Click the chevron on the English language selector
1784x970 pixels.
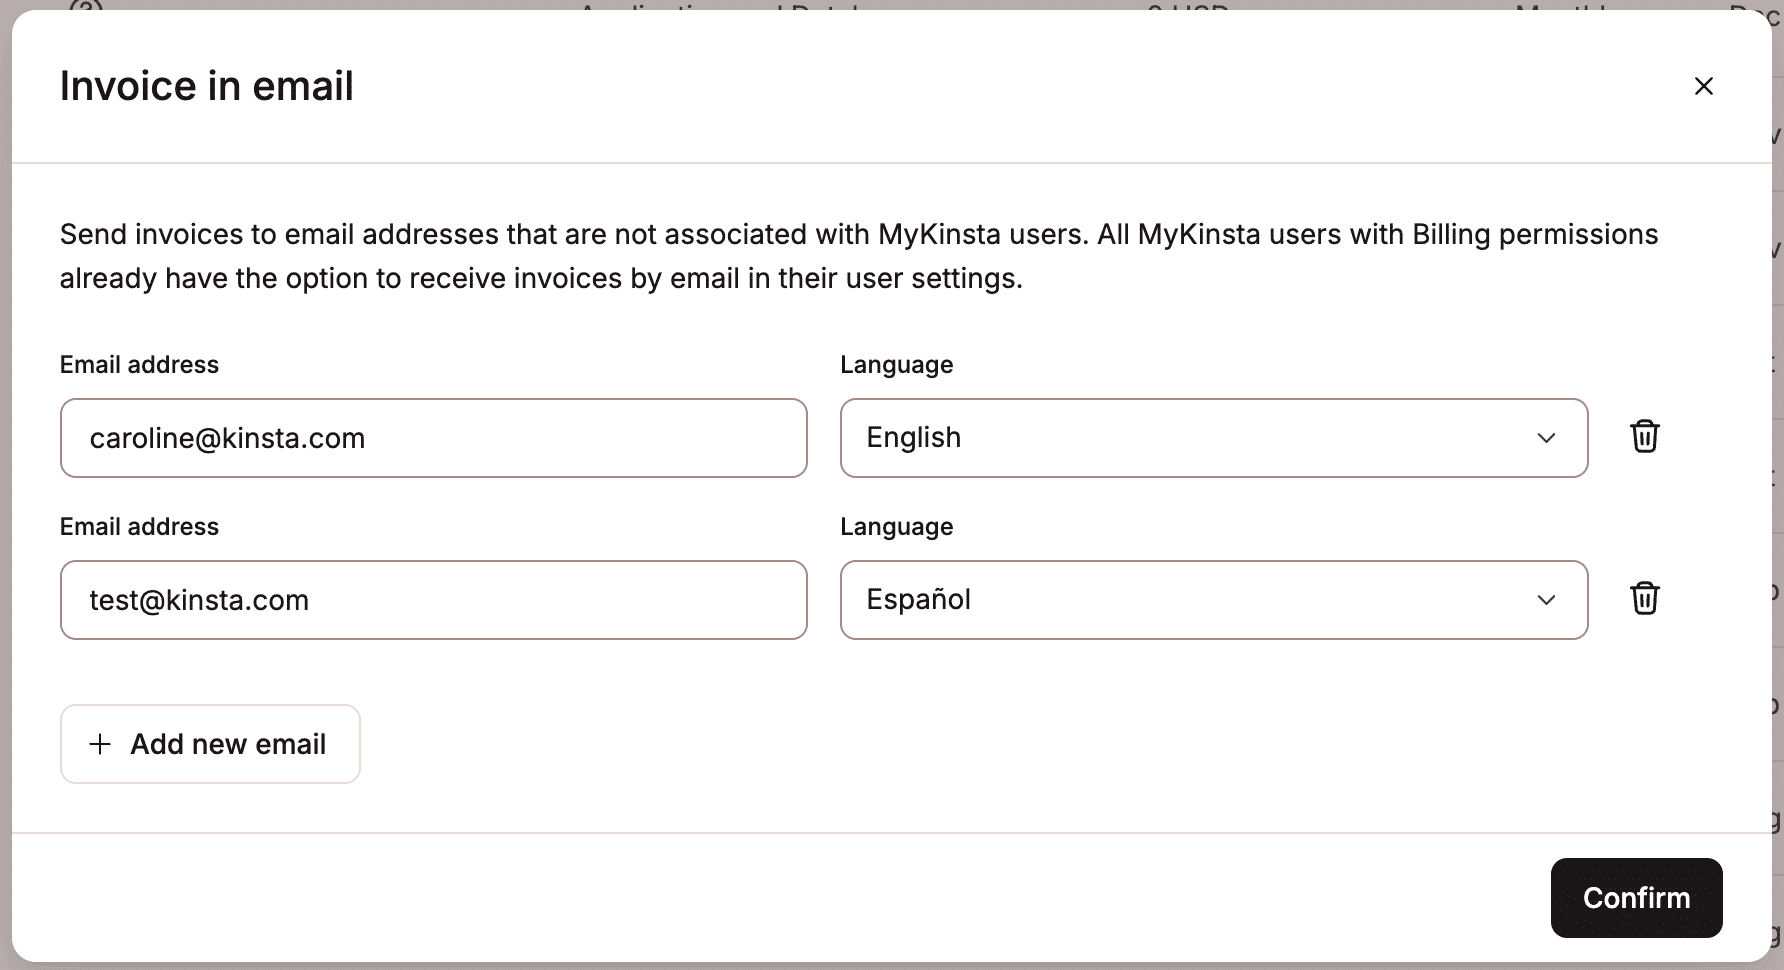(x=1546, y=438)
